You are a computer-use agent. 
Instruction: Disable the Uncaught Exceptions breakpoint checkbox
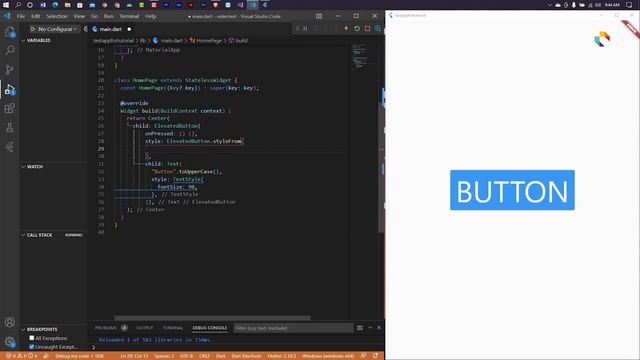pyautogui.click(x=31, y=347)
